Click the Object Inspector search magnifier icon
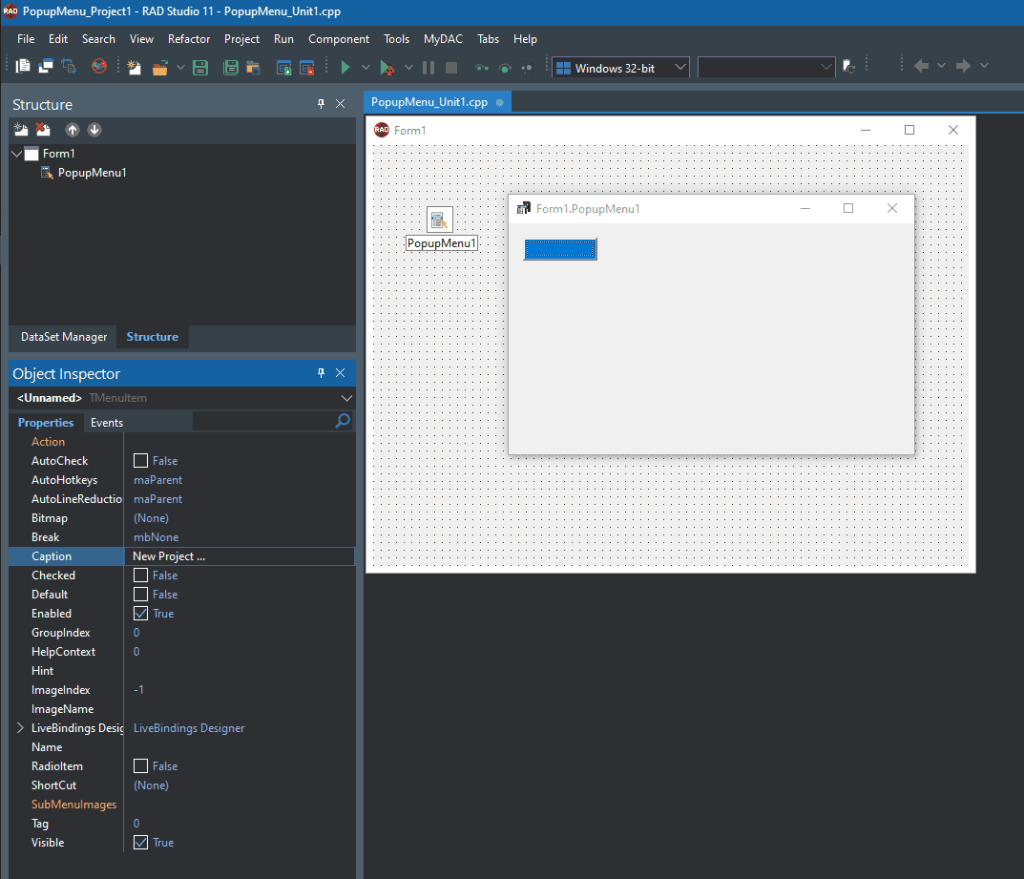 click(x=343, y=421)
